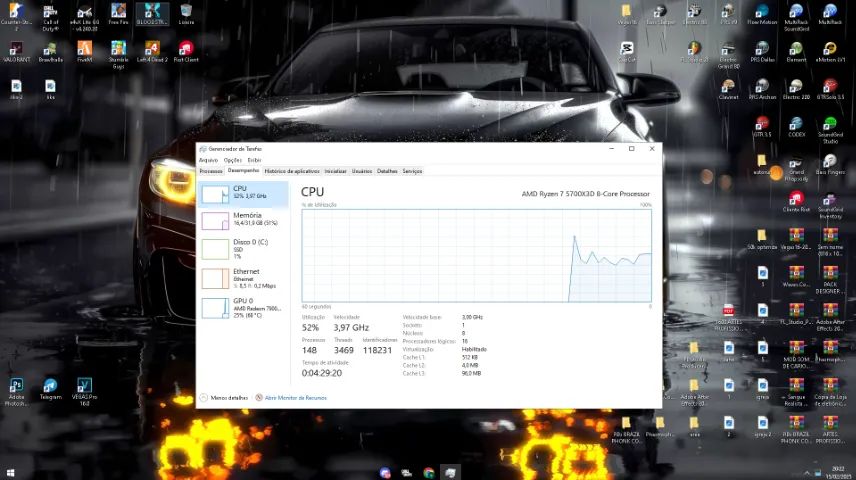Select the Grand Rhapsody desktop icon

tap(796, 168)
